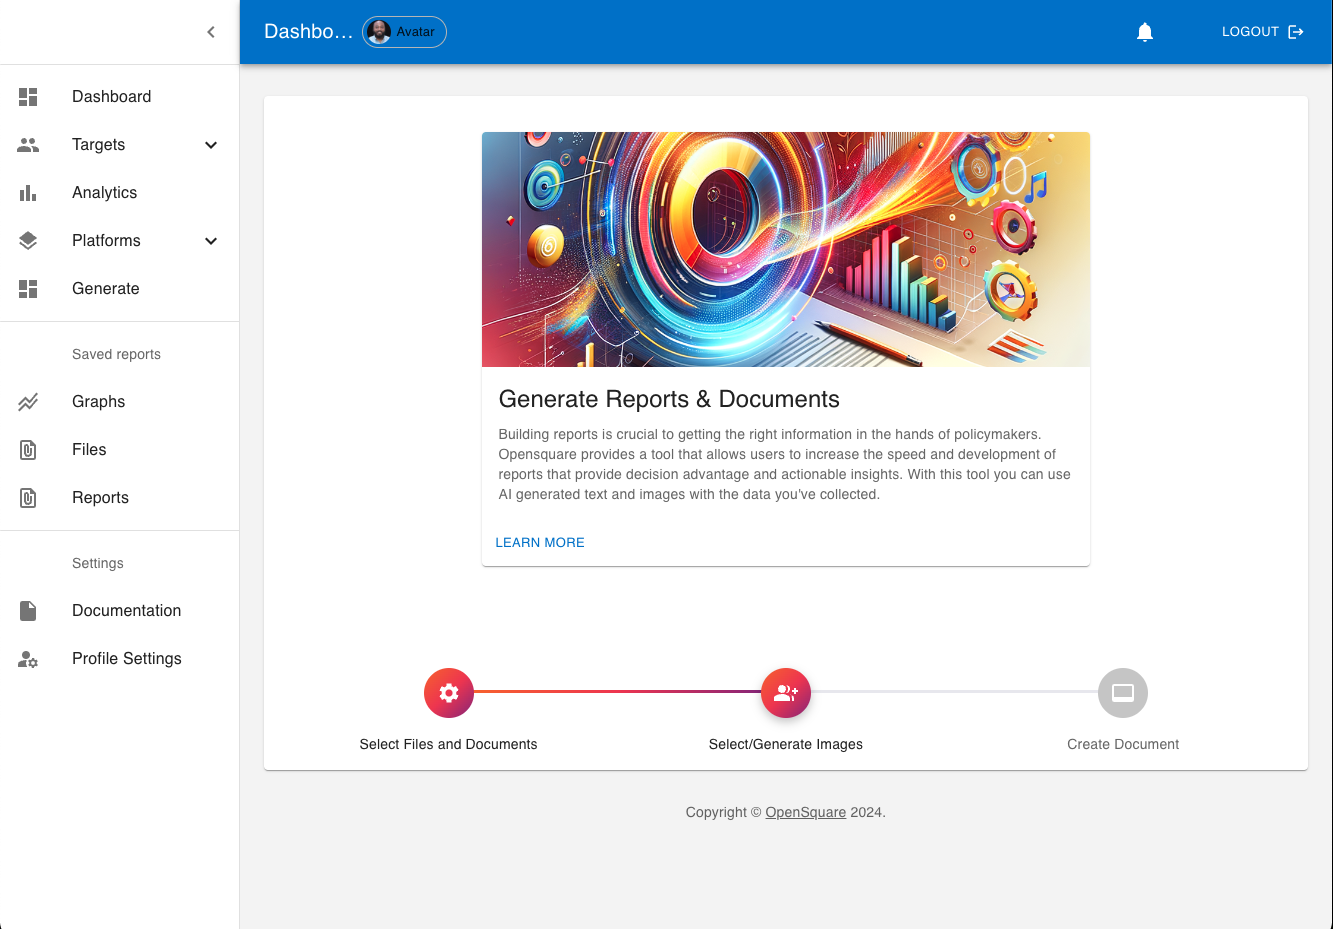Click the Platforms layers icon

(28, 241)
